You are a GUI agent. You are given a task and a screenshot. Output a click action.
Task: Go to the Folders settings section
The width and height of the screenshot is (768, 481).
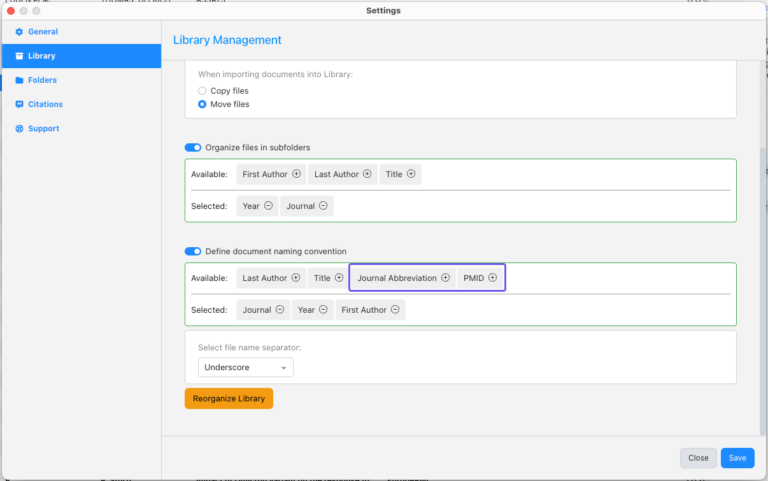coord(42,80)
